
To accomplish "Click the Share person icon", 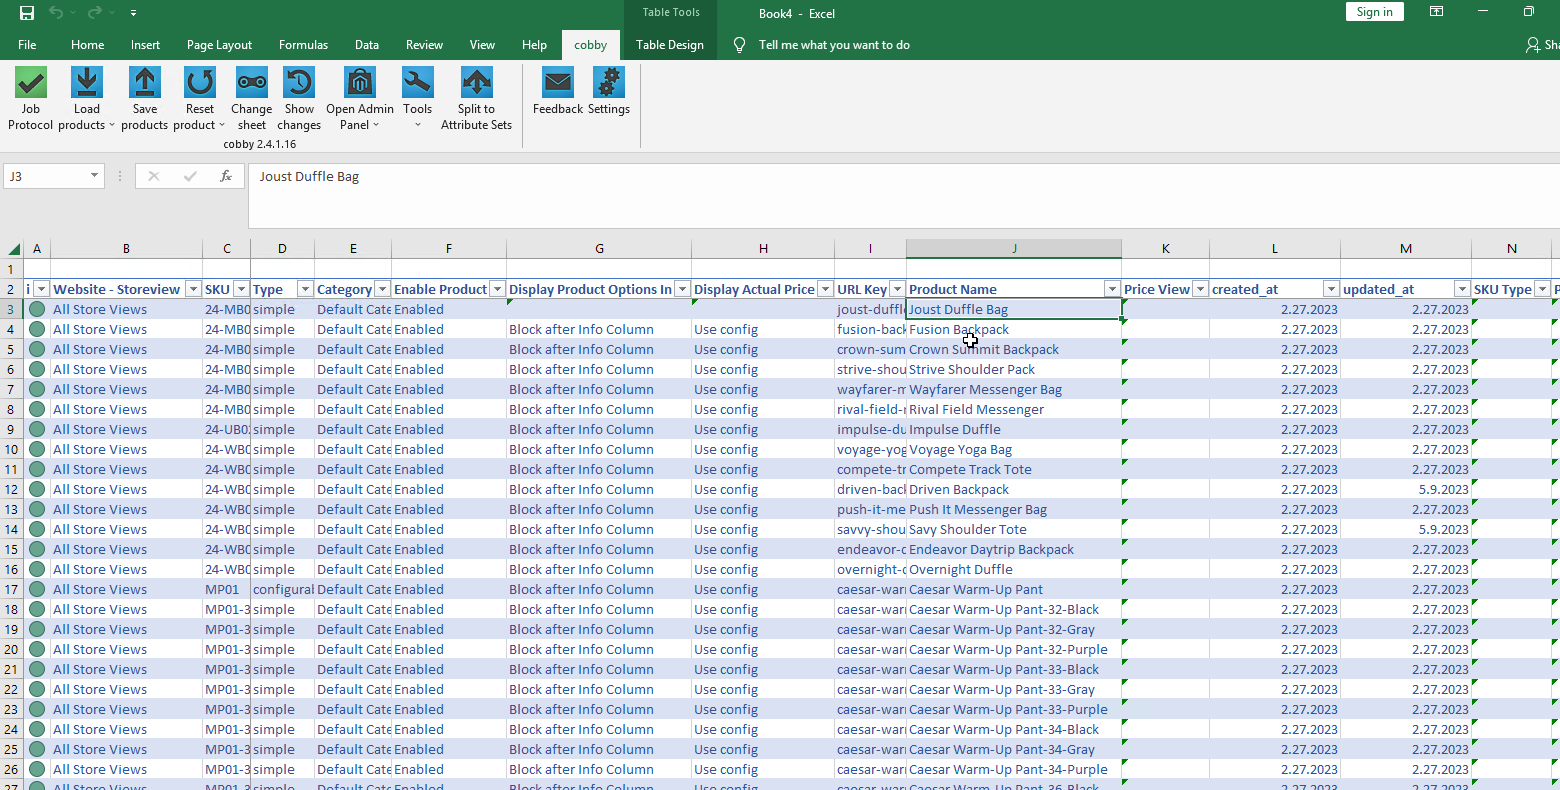I will 1533,45.
